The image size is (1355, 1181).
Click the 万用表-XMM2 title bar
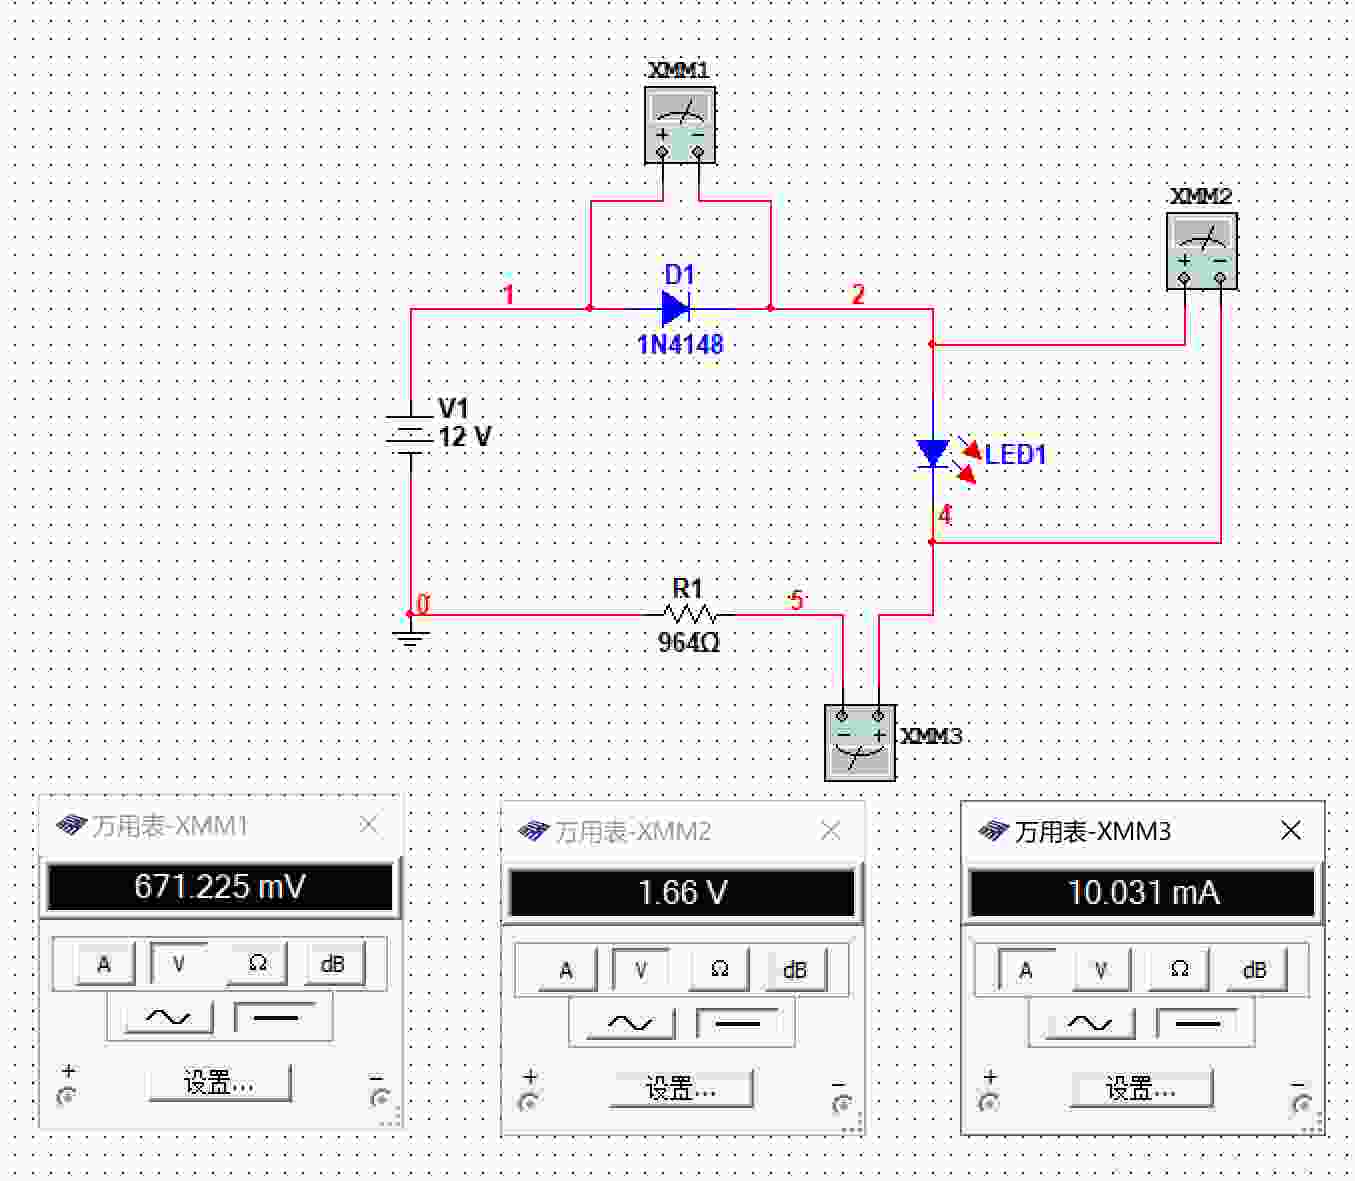(x=682, y=831)
